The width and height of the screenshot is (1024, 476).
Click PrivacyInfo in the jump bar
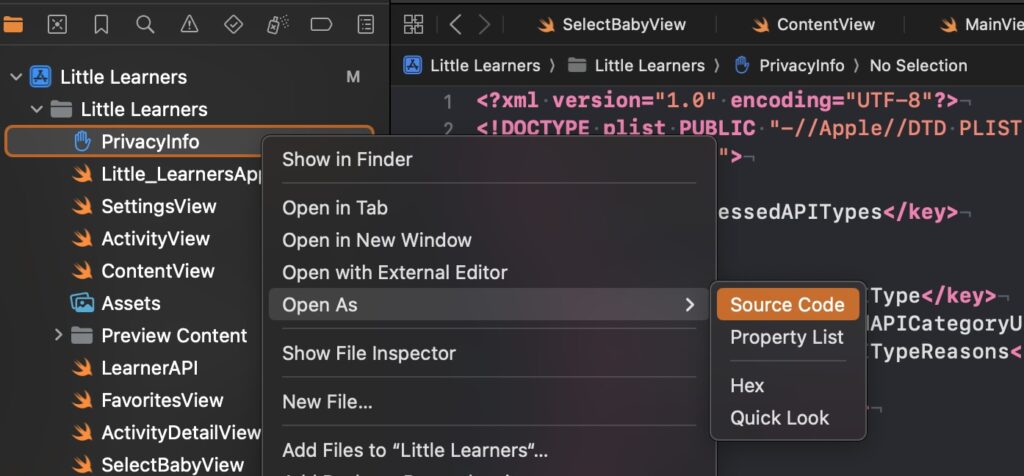pyautogui.click(x=789, y=65)
